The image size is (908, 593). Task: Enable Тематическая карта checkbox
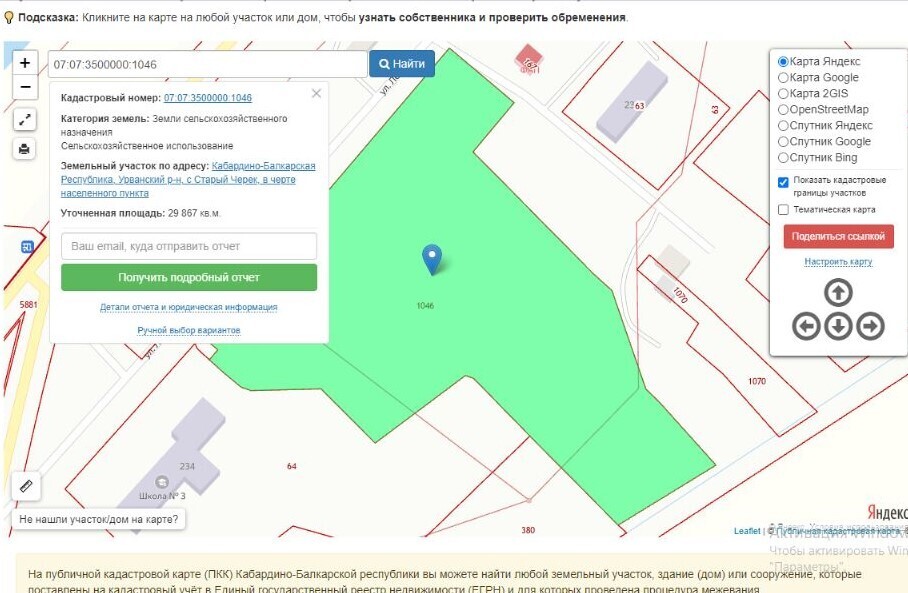point(783,210)
